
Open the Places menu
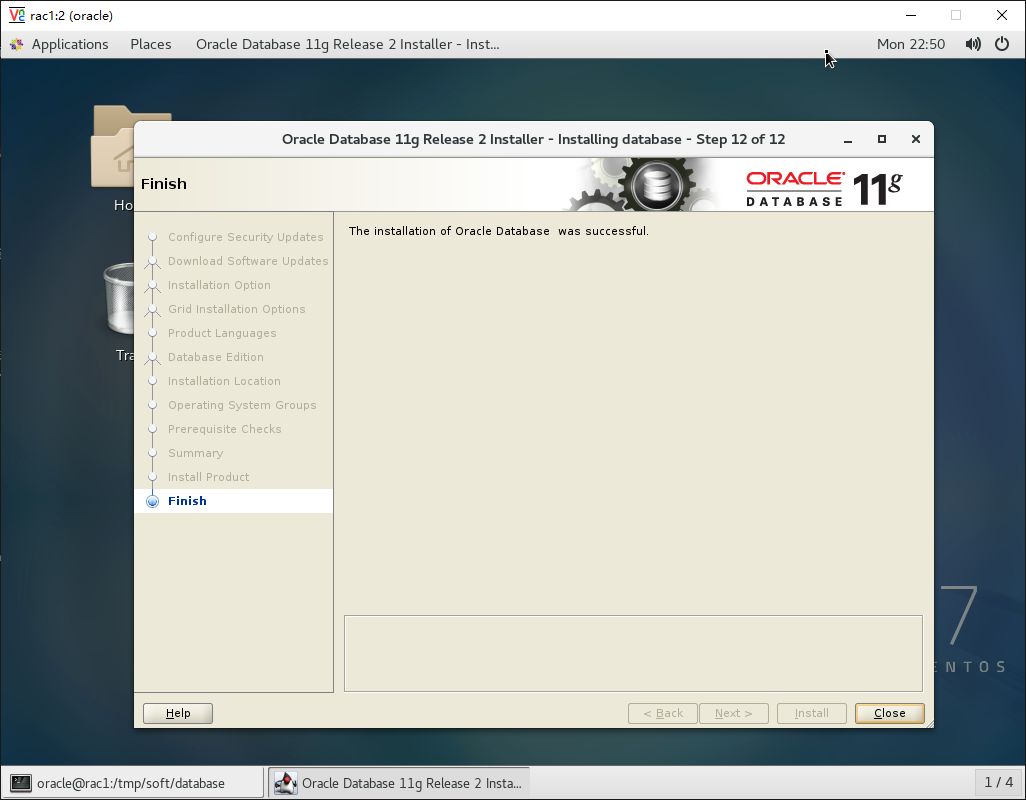[x=150, y=44]
